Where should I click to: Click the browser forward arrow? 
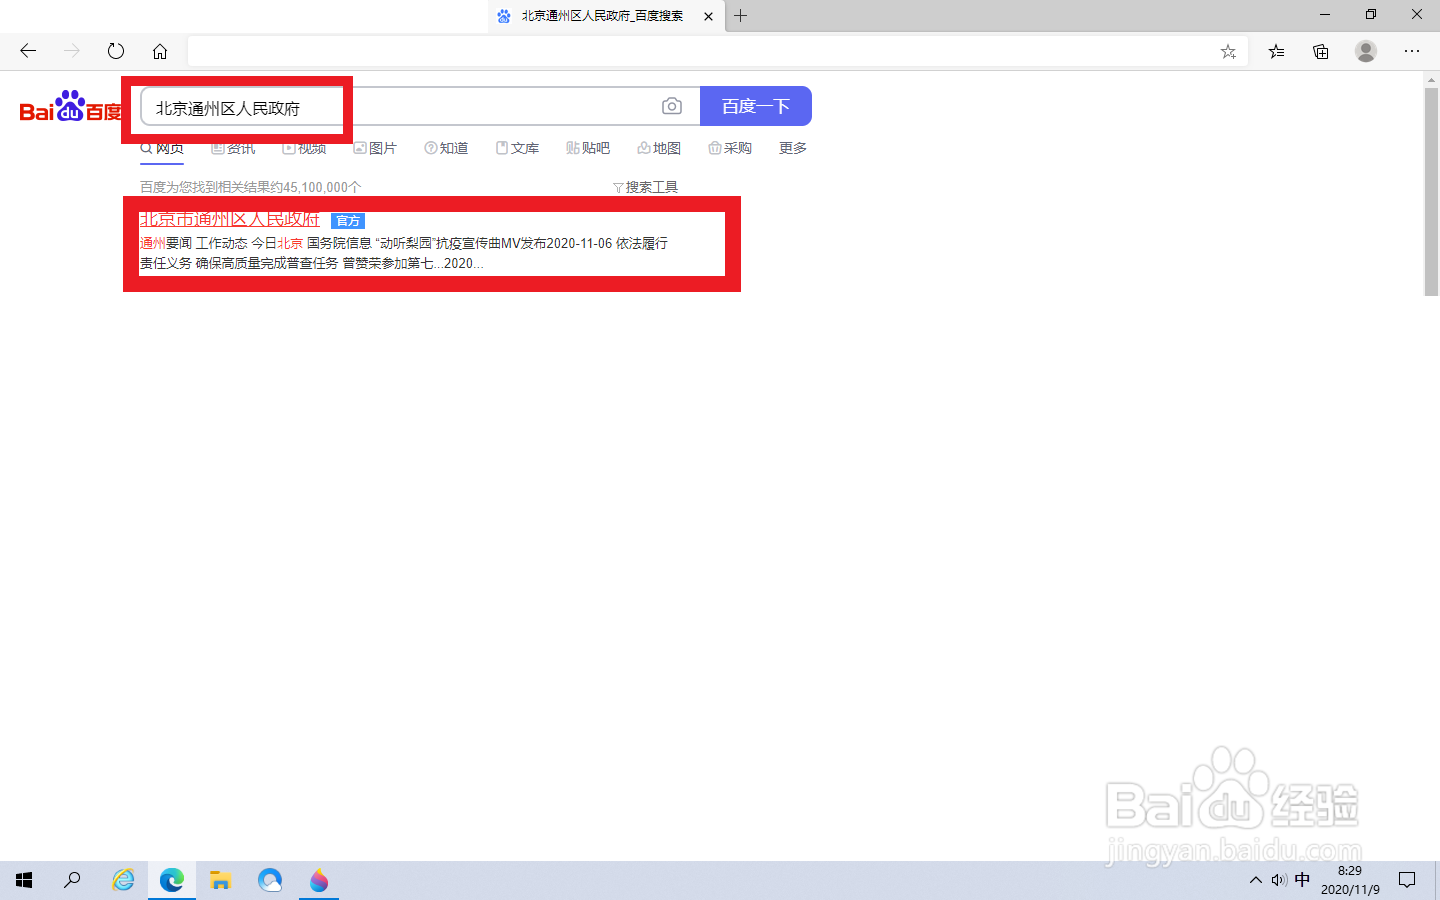(72, 51)
